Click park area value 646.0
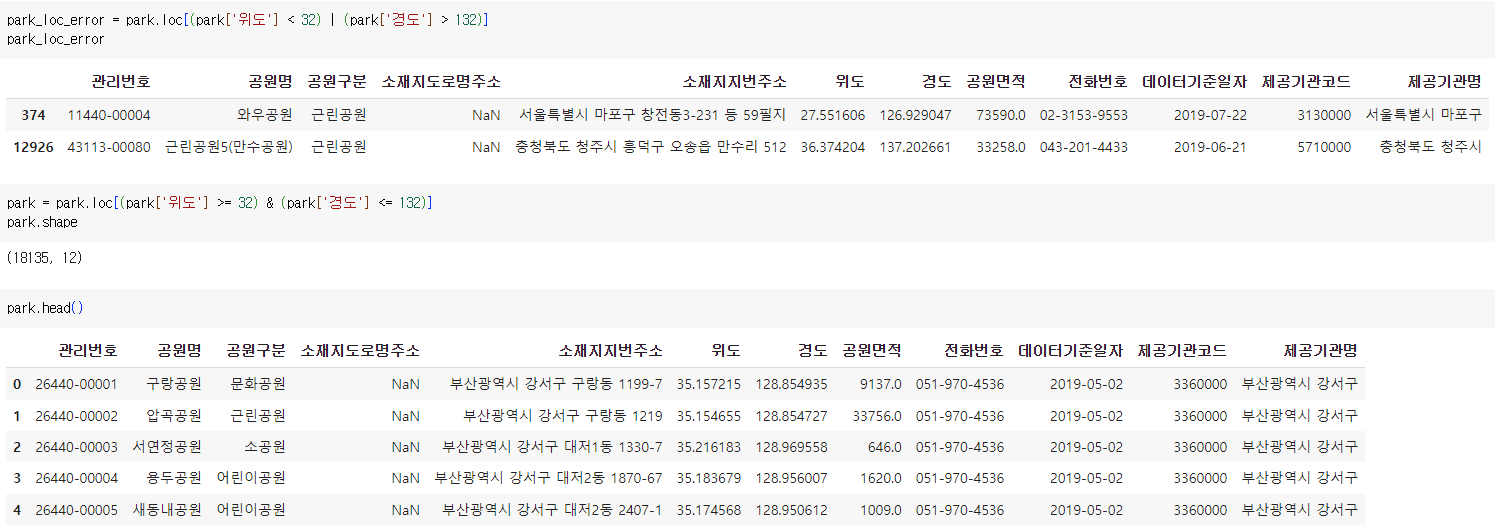The width and height of the screenshot is (1495, 529). coord(885,447)
